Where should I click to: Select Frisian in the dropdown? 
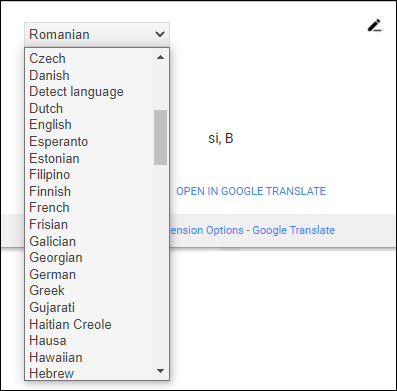tap(88, 224)
